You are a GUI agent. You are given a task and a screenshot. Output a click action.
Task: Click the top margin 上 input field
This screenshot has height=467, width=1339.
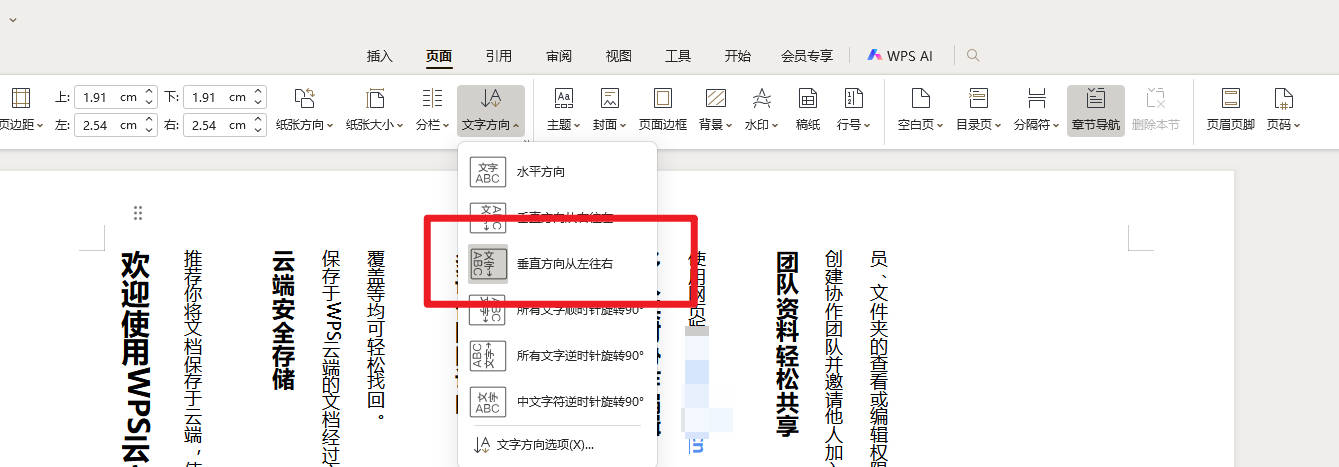(108, 97)
